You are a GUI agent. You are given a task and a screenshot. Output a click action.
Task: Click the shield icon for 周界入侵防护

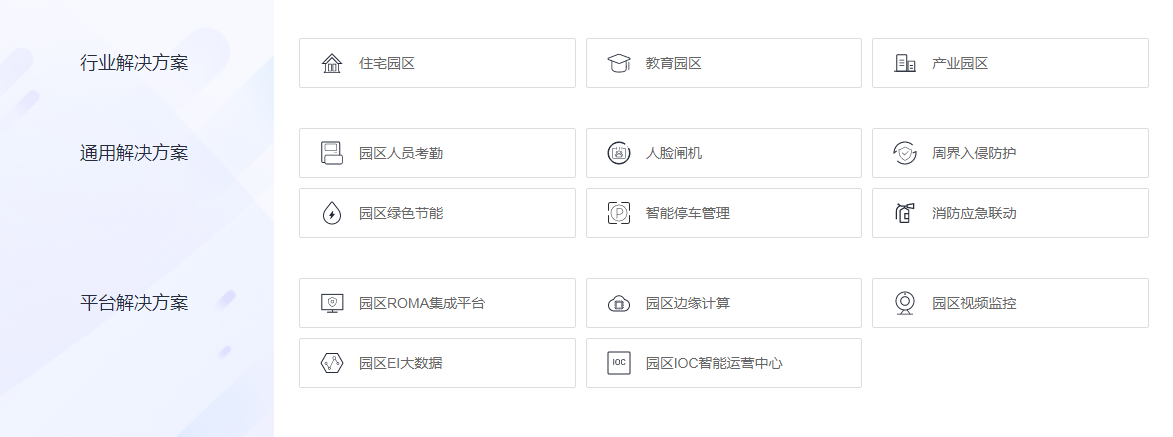click(905, 153)
